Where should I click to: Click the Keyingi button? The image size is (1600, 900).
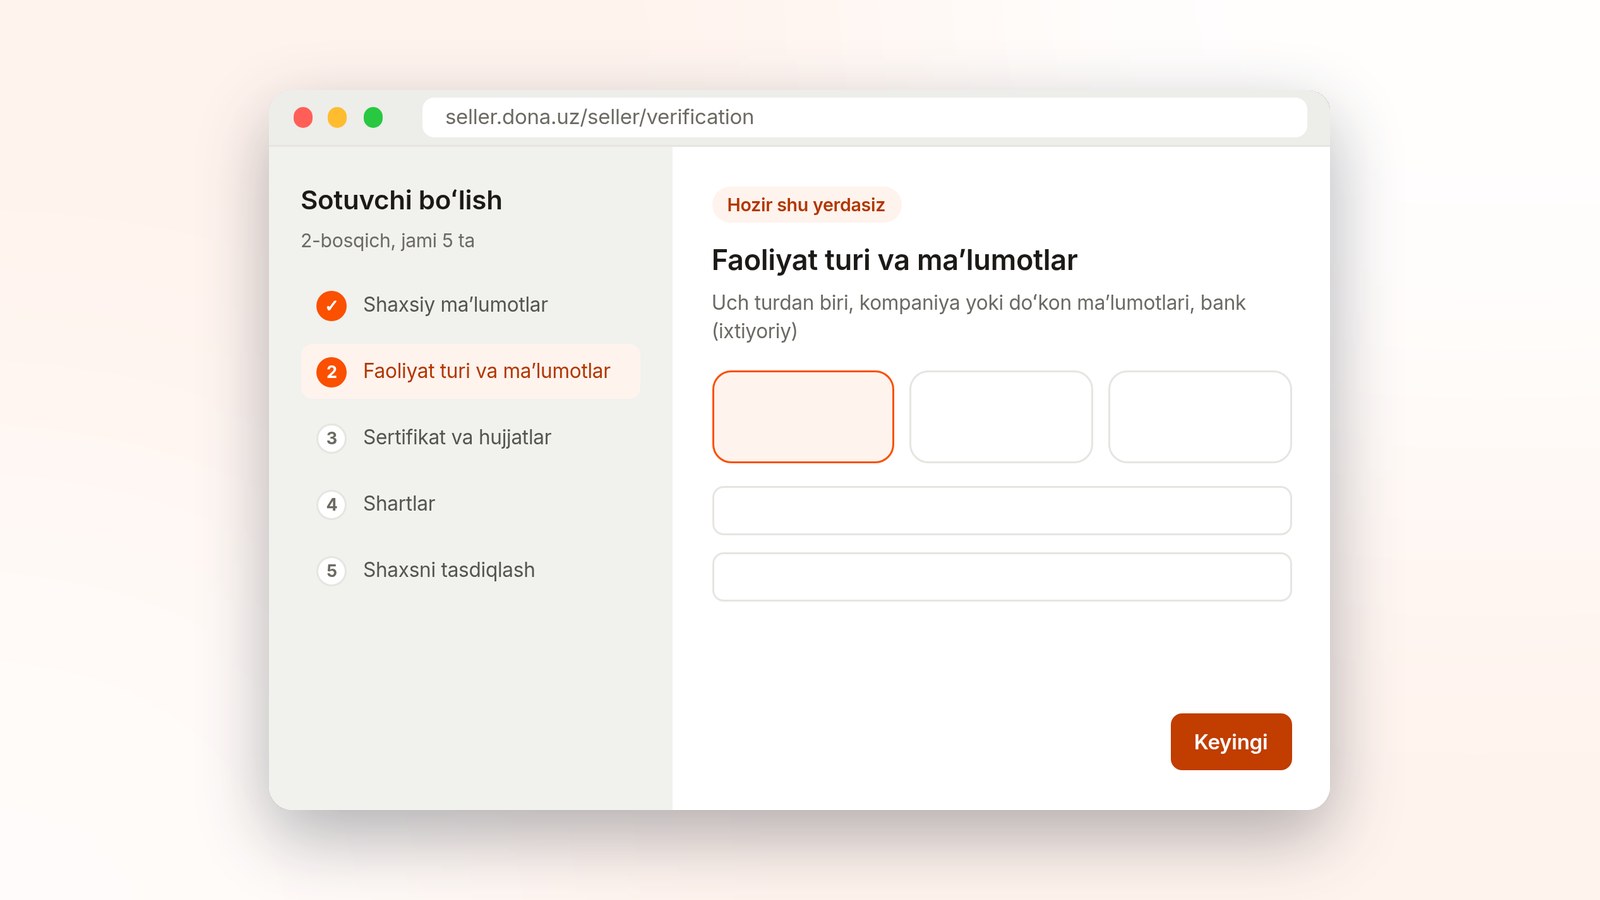point(1231,742)
